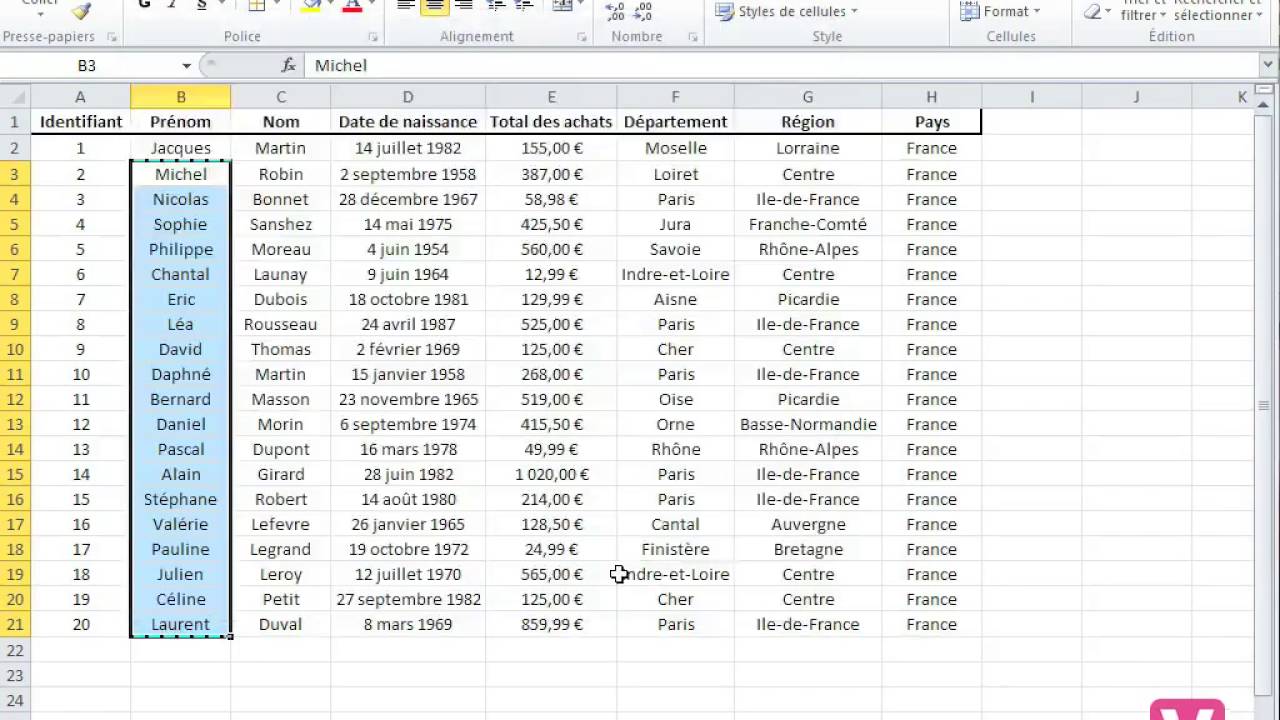
Task: Open the Styles de cellules dropdown
Action: point(789,11)
